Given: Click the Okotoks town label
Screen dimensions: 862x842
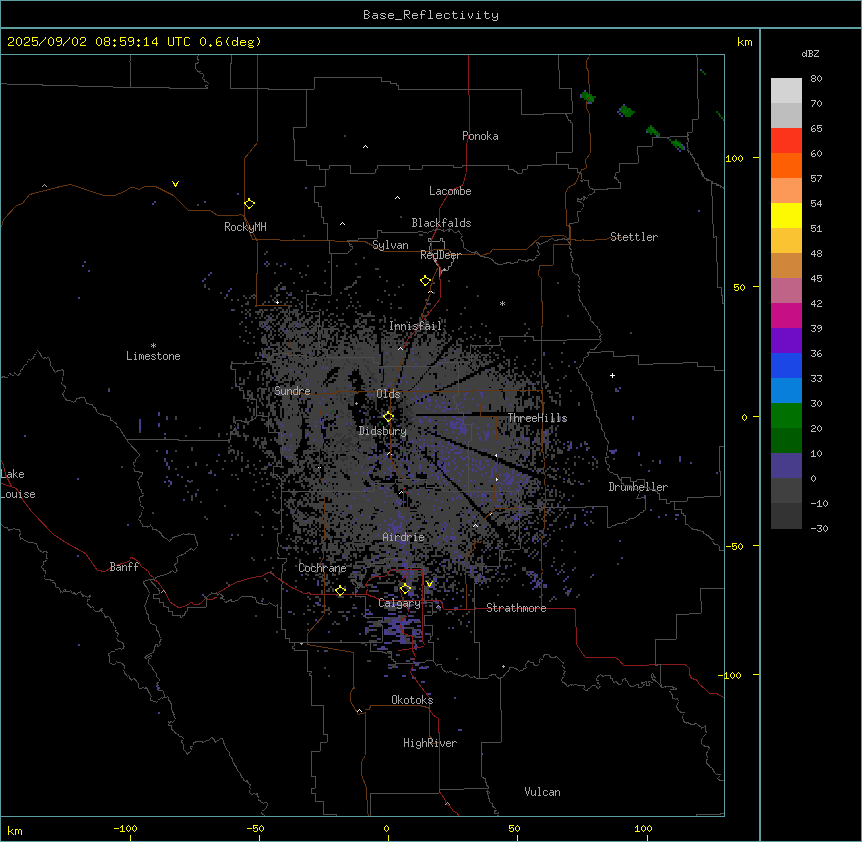Looking at the screenshot, I should (412, 700).
